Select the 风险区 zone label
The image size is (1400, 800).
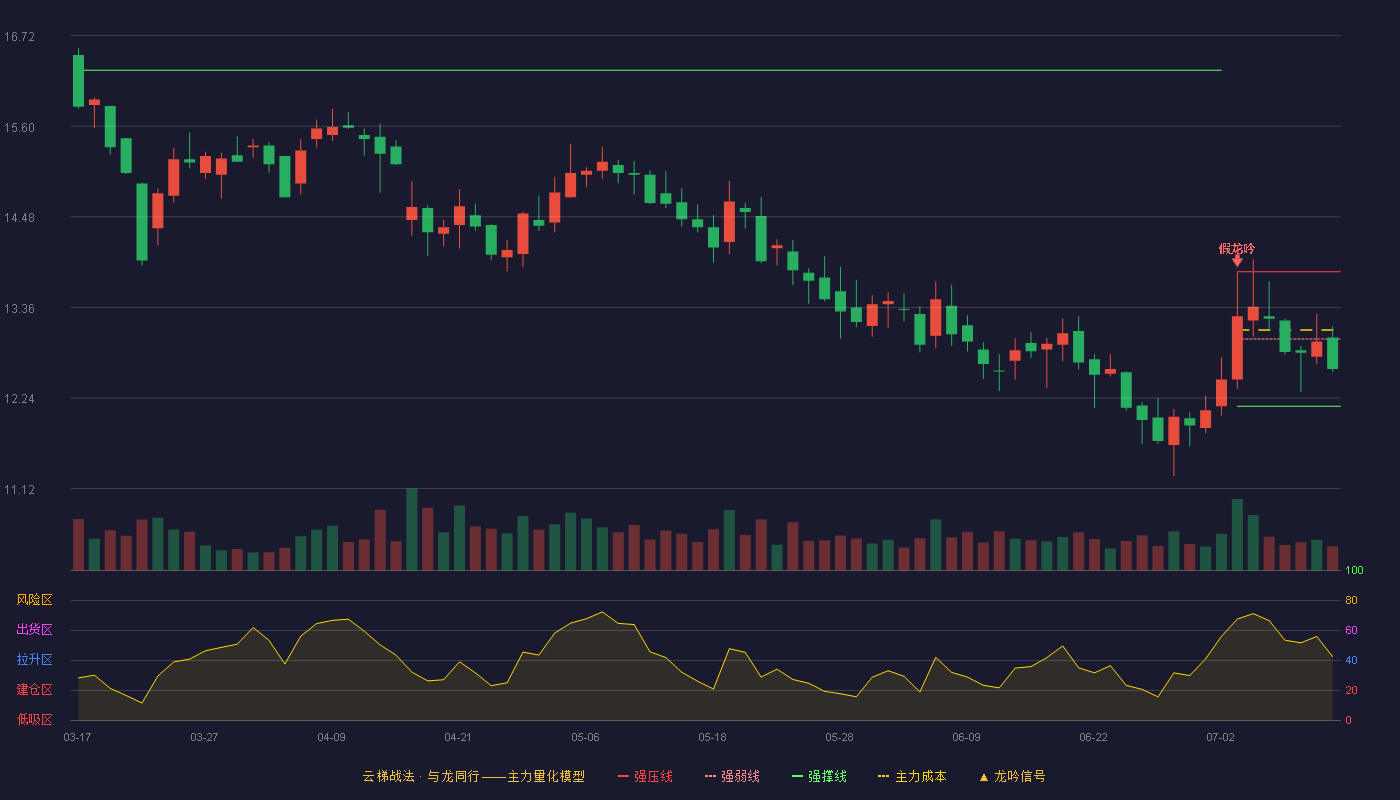(34, 600)
